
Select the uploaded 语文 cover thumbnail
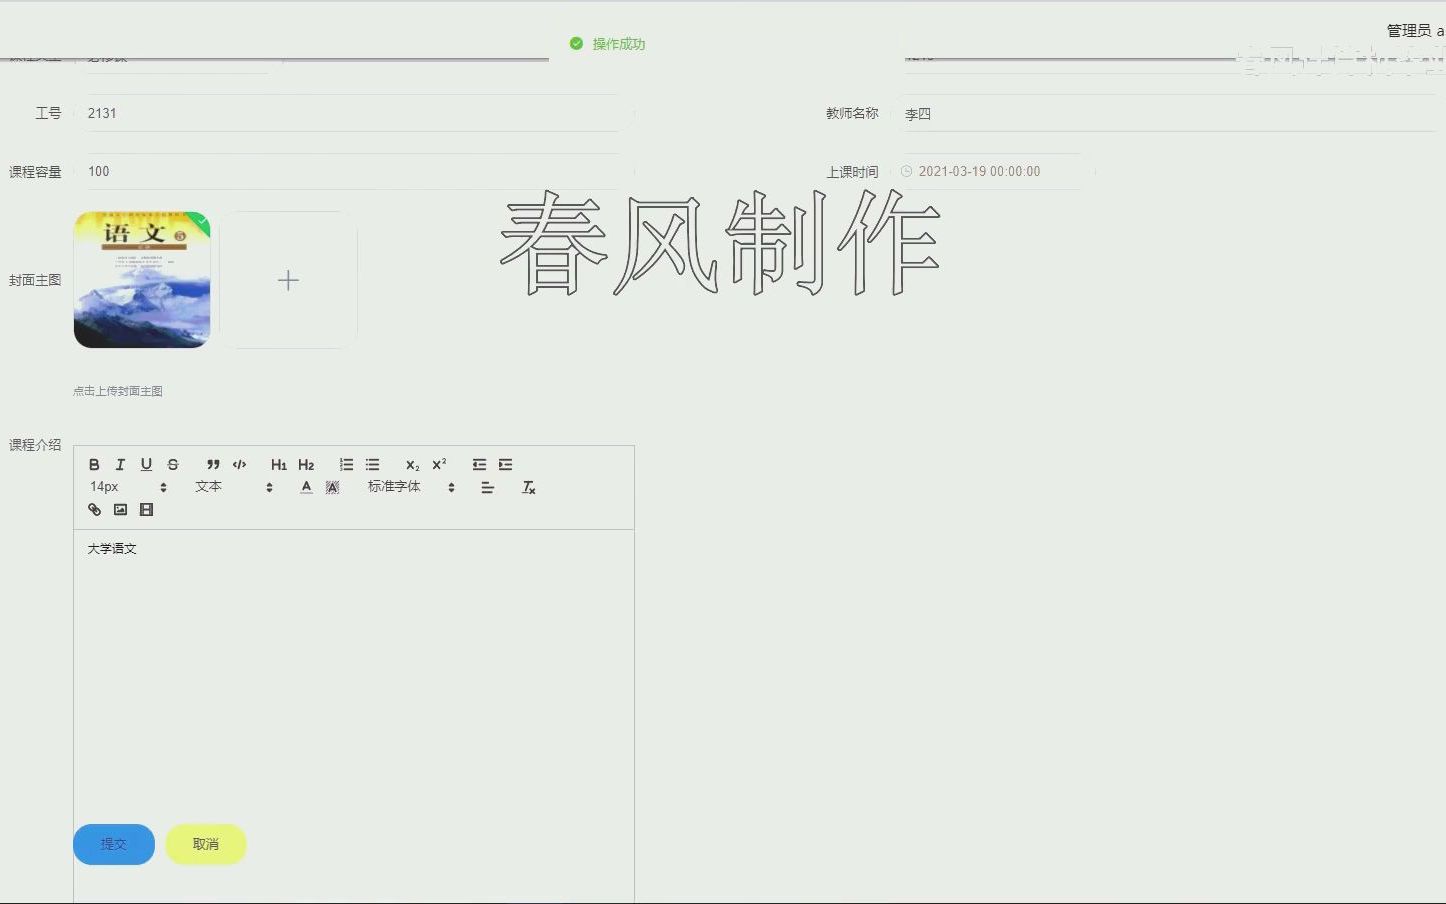[142, 280]
